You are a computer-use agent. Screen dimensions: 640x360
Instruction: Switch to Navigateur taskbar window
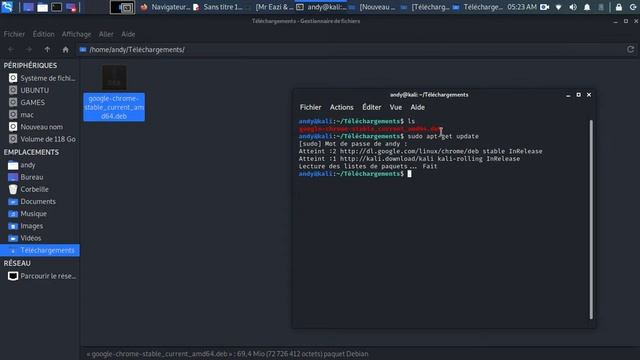(x=165, y=7)
